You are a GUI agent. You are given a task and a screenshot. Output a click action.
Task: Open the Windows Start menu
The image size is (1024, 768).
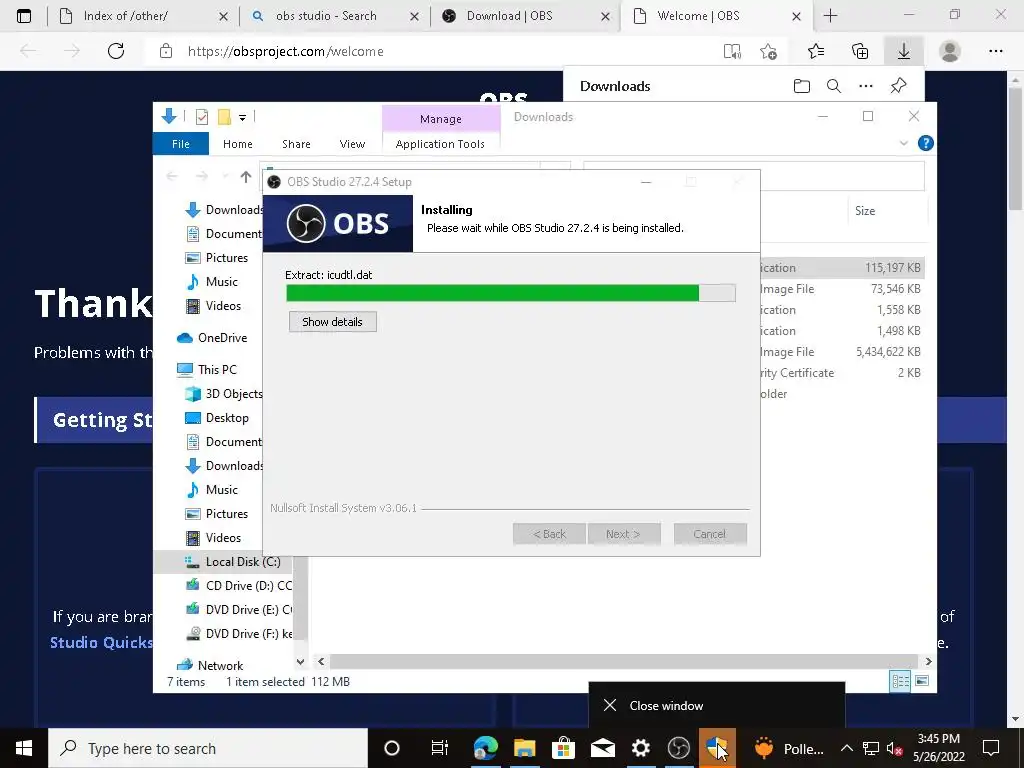pyautogui.click(x=24, y=748)
